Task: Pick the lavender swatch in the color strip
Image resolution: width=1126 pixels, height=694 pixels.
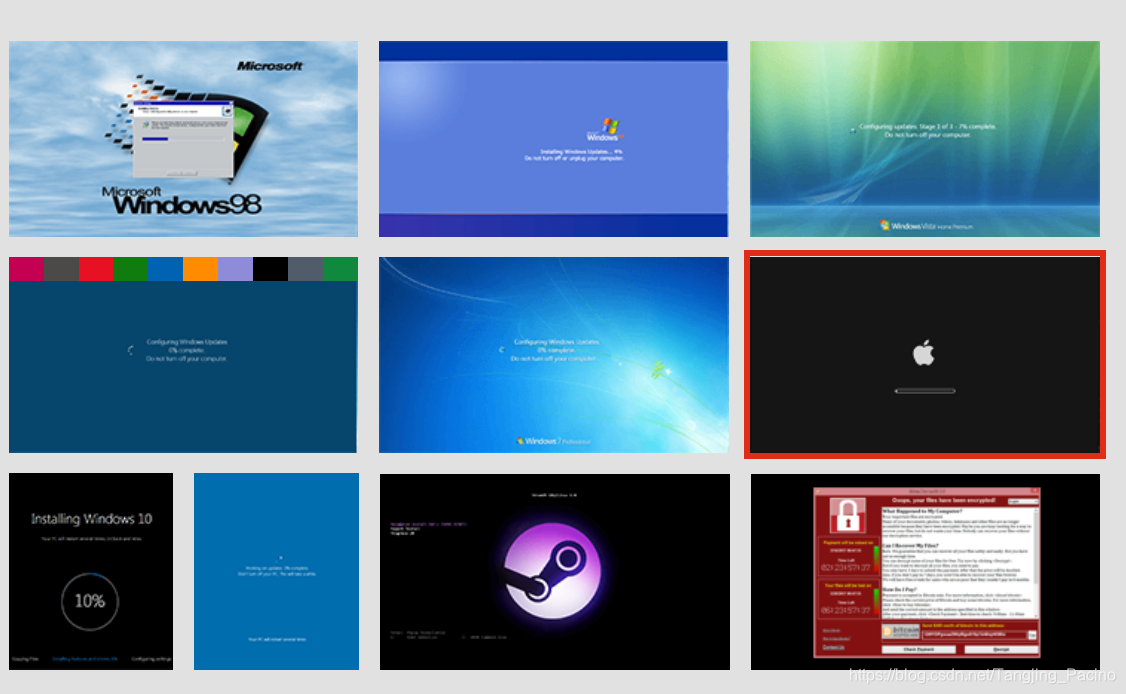Action: pyautogui.click(x=236, y=269)
